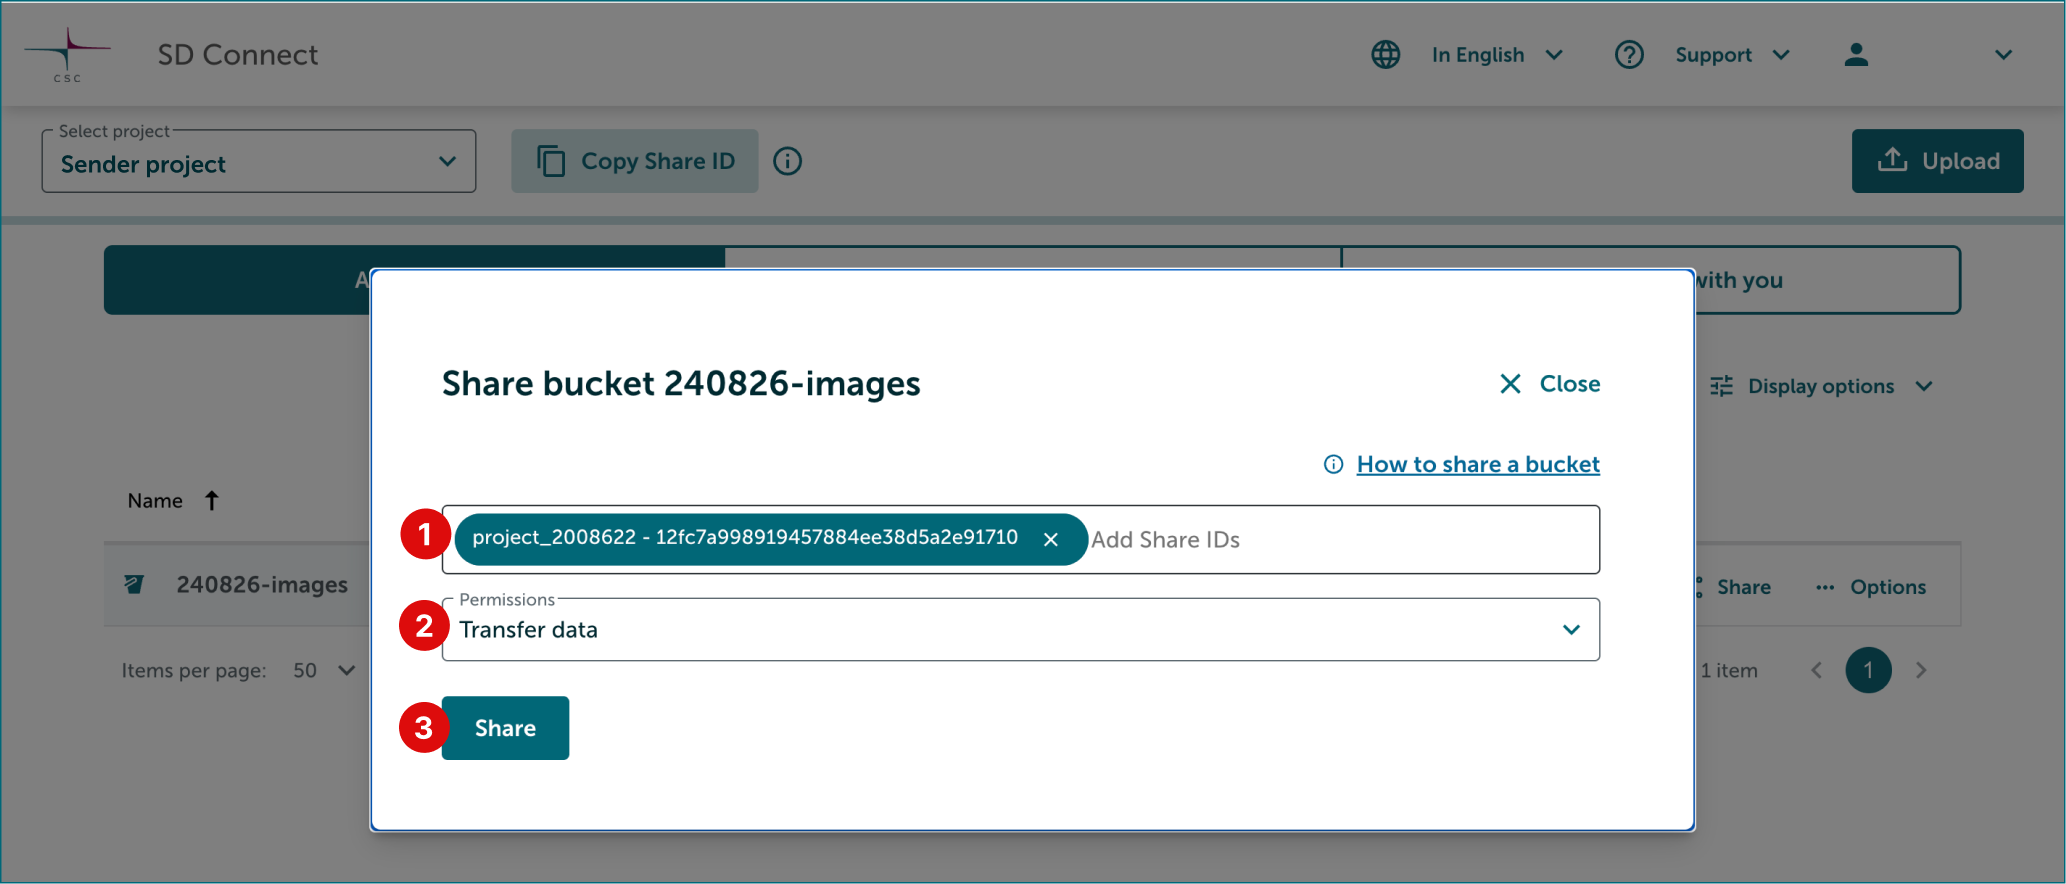Screen dimensions: 2066x884
Task: Open the Select project dropdown
Action: click(x=259, y=161)
